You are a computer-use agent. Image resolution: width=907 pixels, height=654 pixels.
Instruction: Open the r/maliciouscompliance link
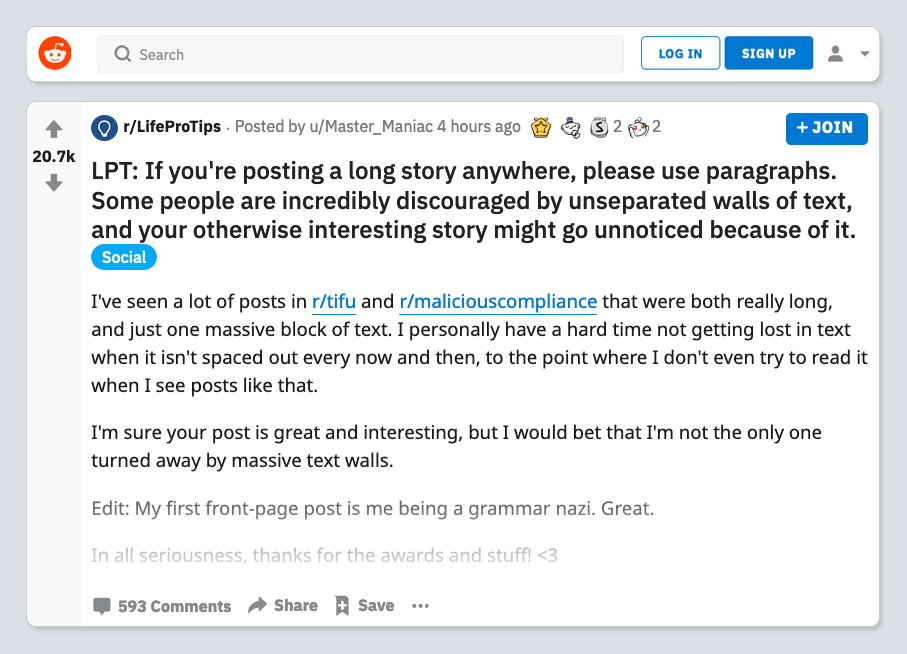tap(498, 301)
